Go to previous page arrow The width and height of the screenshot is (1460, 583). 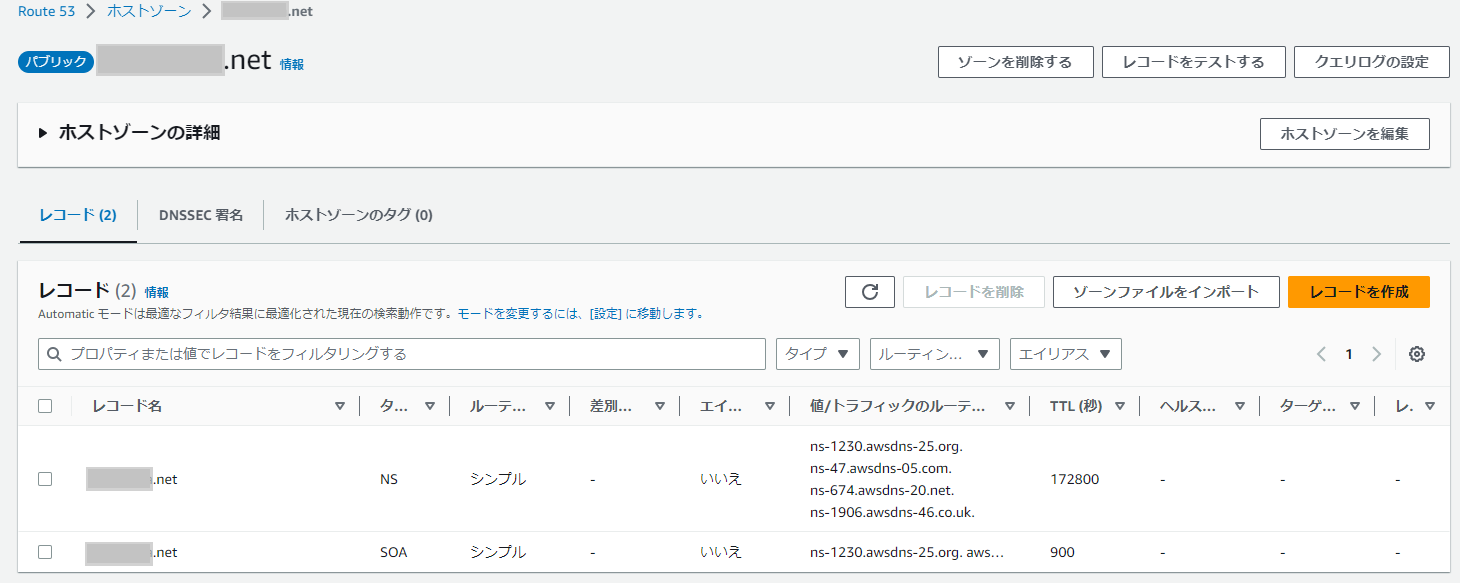point(1322,354)
